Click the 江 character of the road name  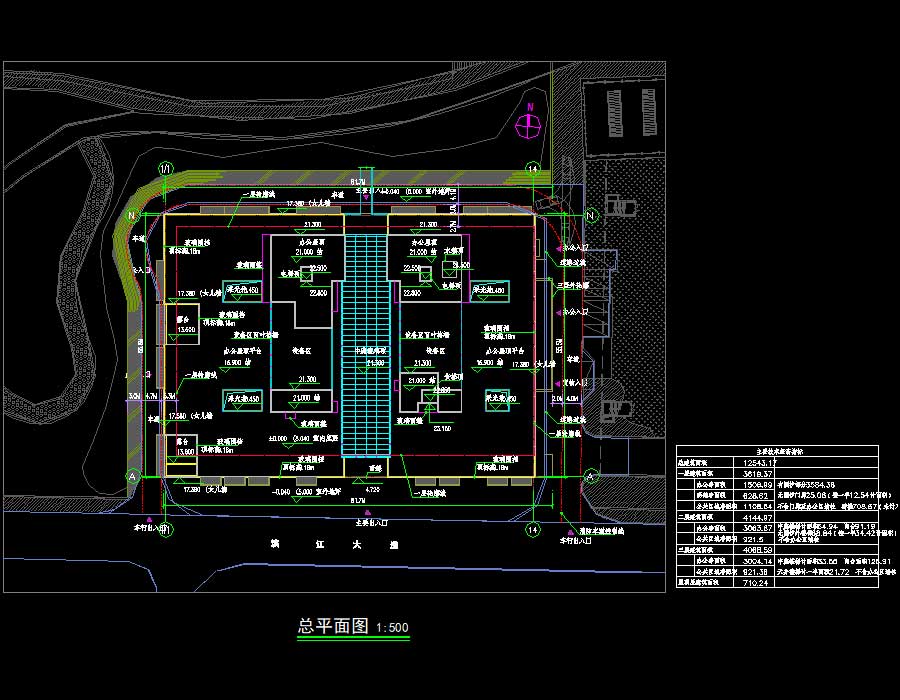click(x=320, y=544)
